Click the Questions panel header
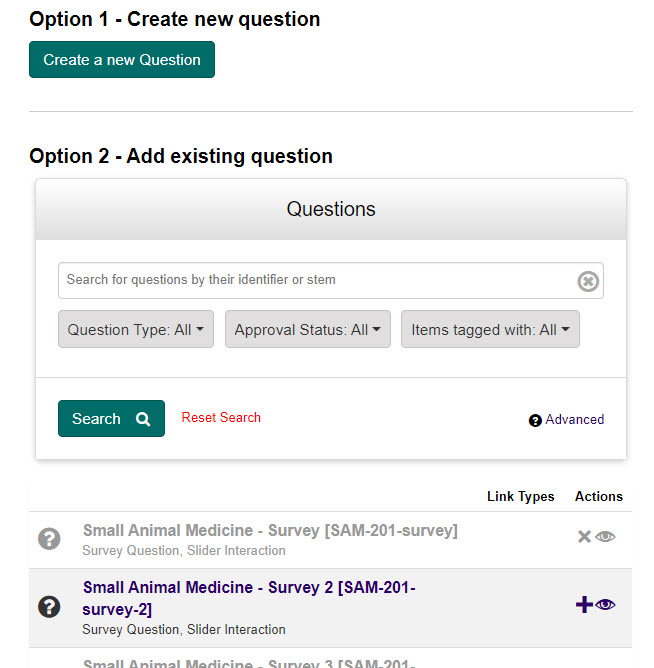Image resolution: width=654 pixels, height=668 pixels. pyautogui.click(x=331, y=209)
